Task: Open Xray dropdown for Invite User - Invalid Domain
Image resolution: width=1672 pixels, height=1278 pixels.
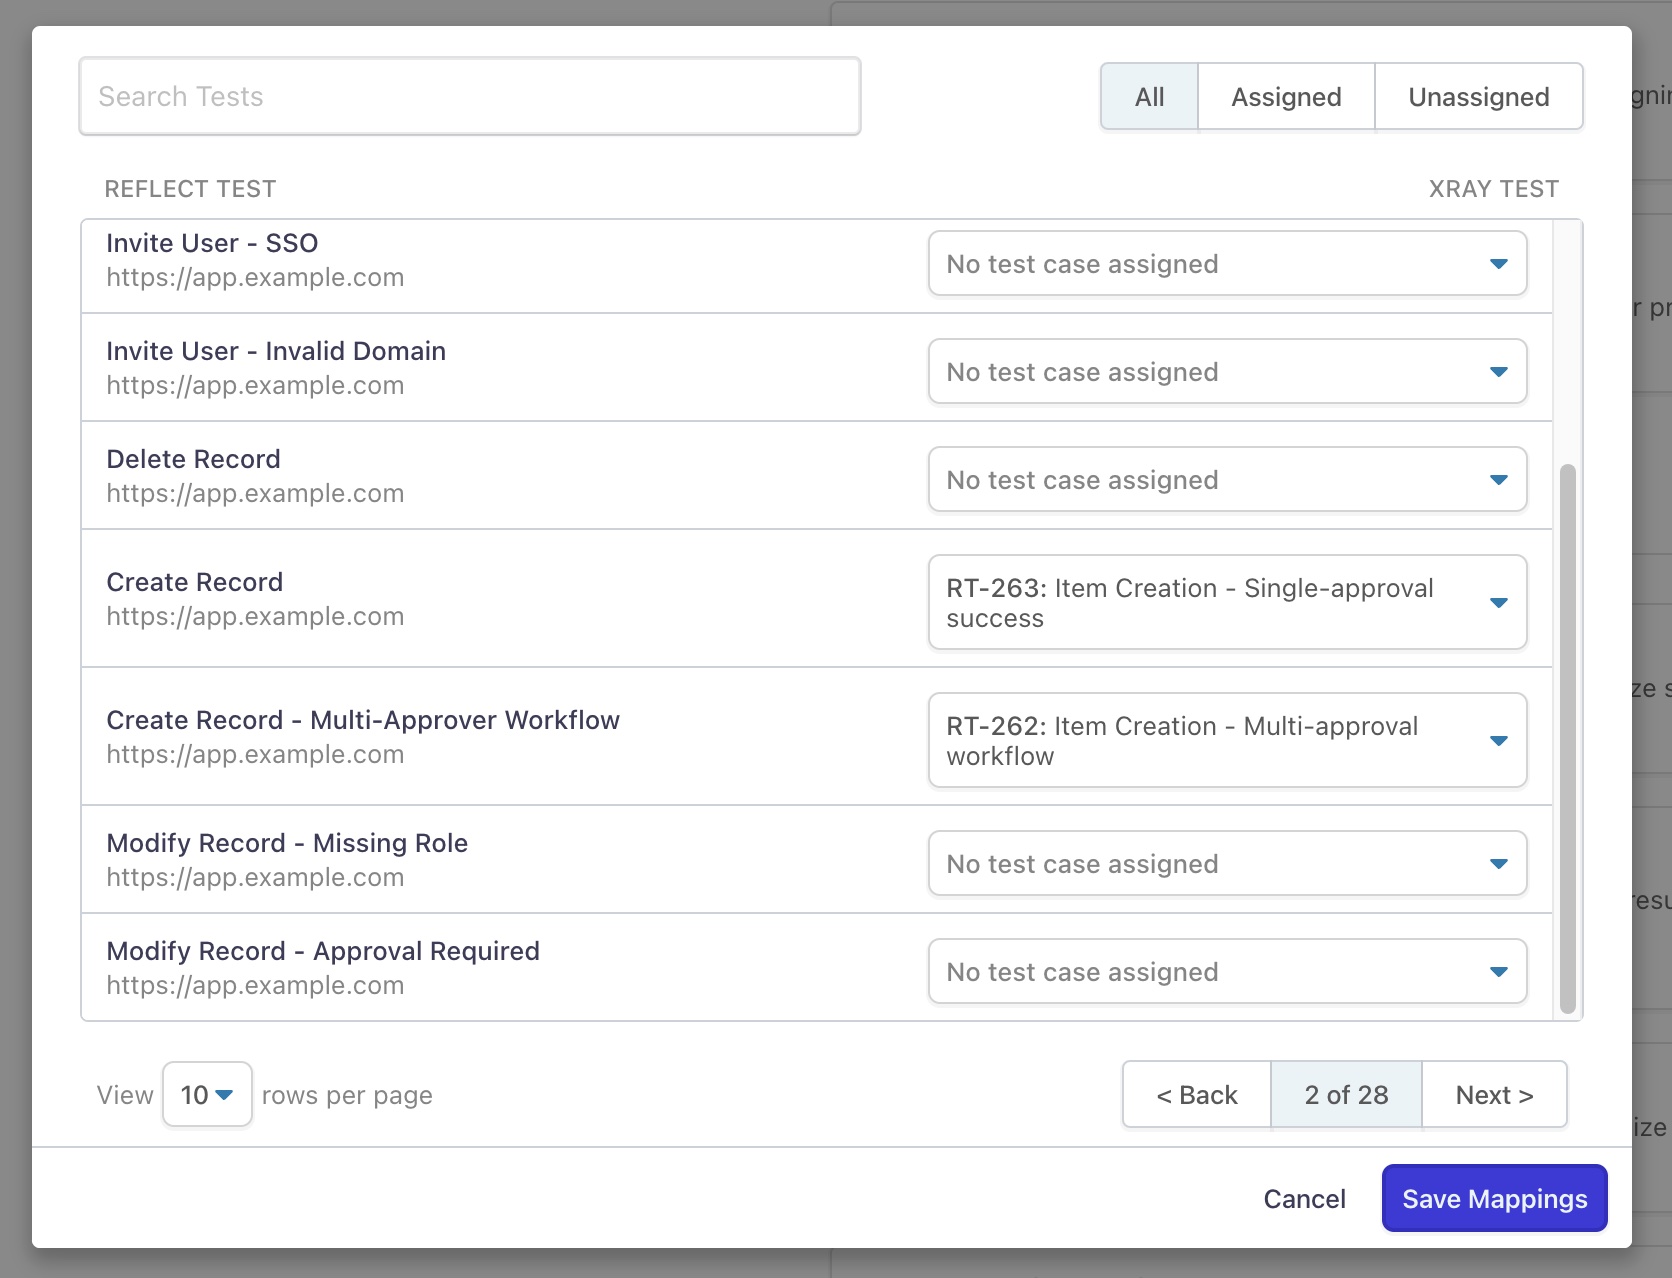Action: coord(1227,372)
